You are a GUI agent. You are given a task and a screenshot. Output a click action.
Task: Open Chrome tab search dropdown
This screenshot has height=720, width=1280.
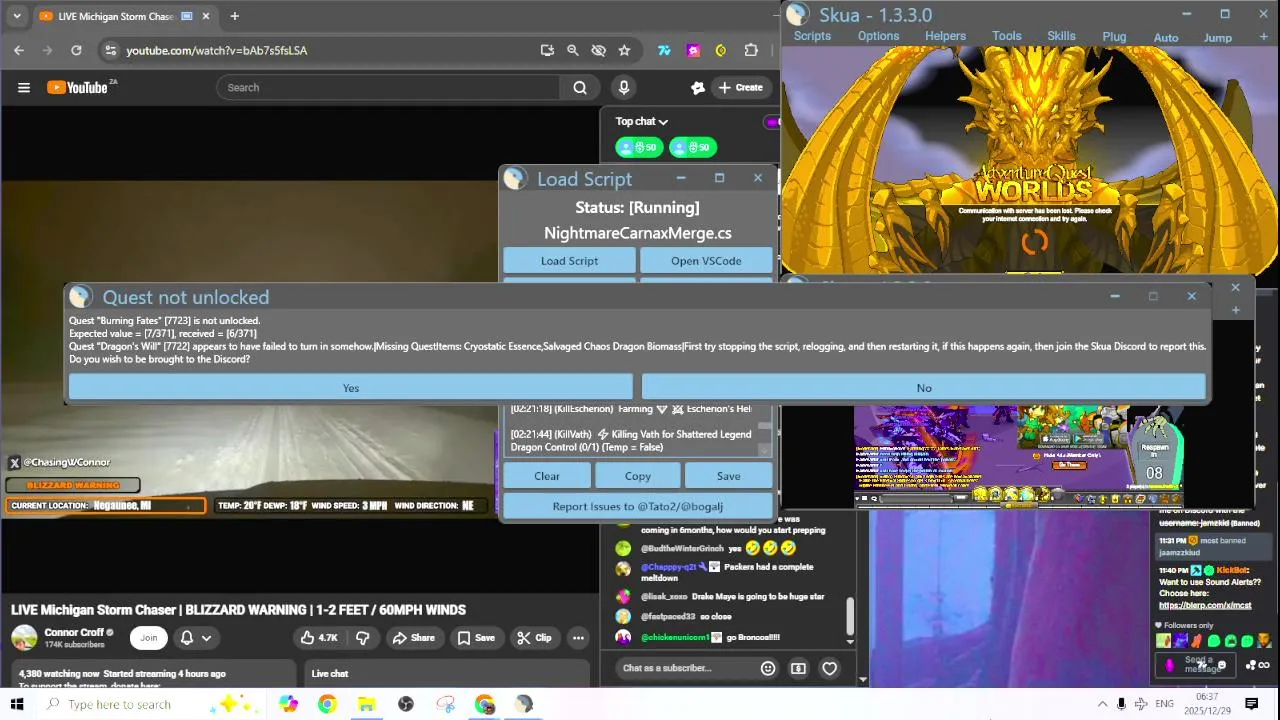16,16
